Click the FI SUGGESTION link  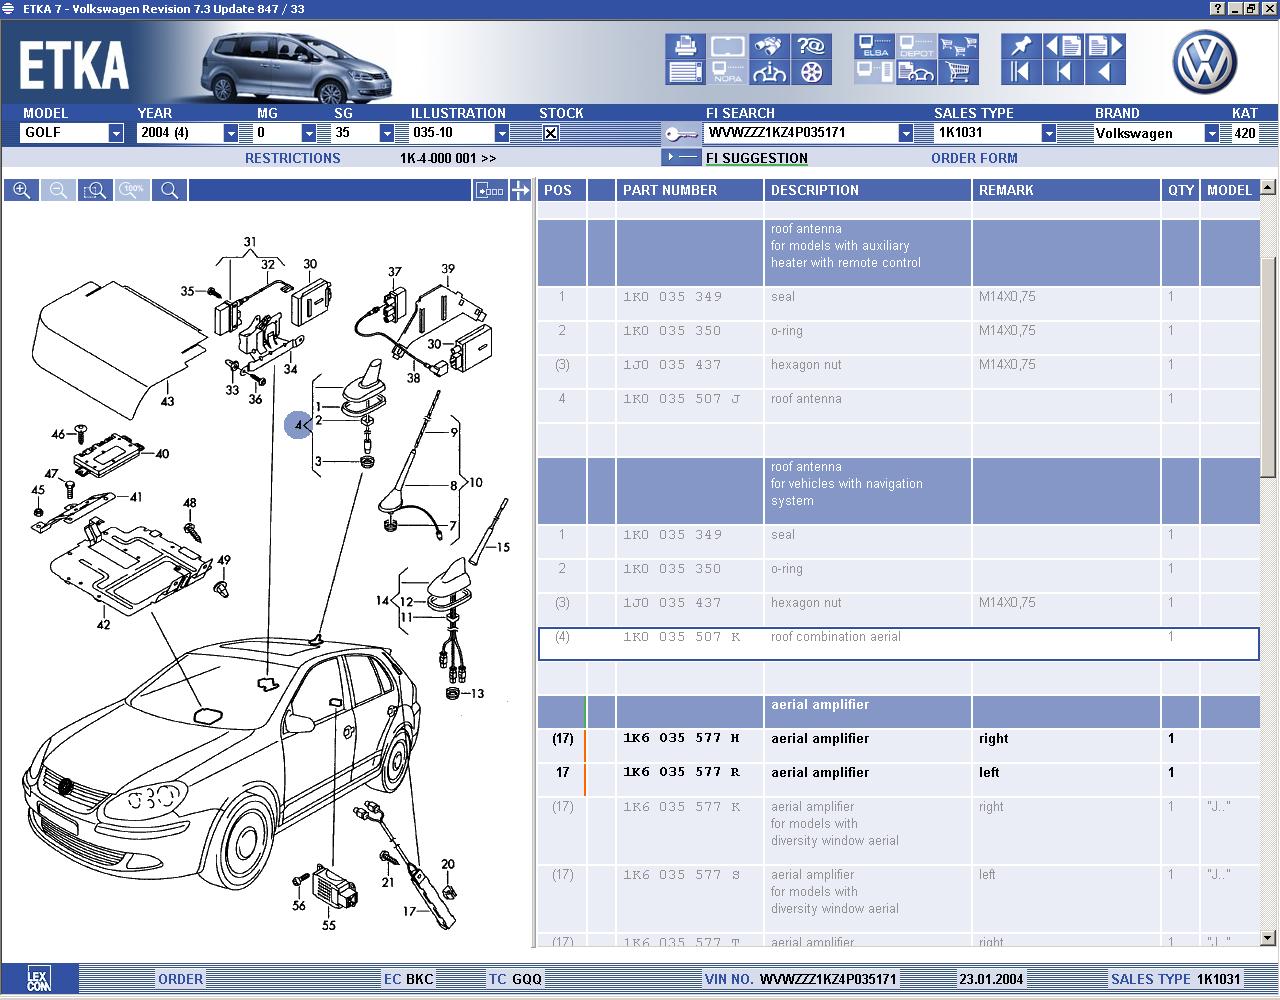pyautogui.click(x=756, y=158)
